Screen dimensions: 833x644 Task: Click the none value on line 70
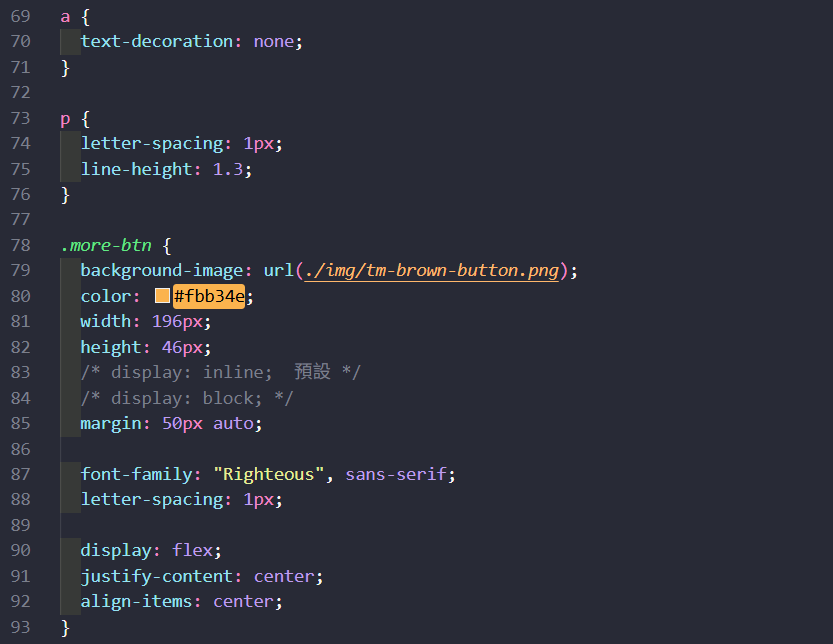pos(273,42)
